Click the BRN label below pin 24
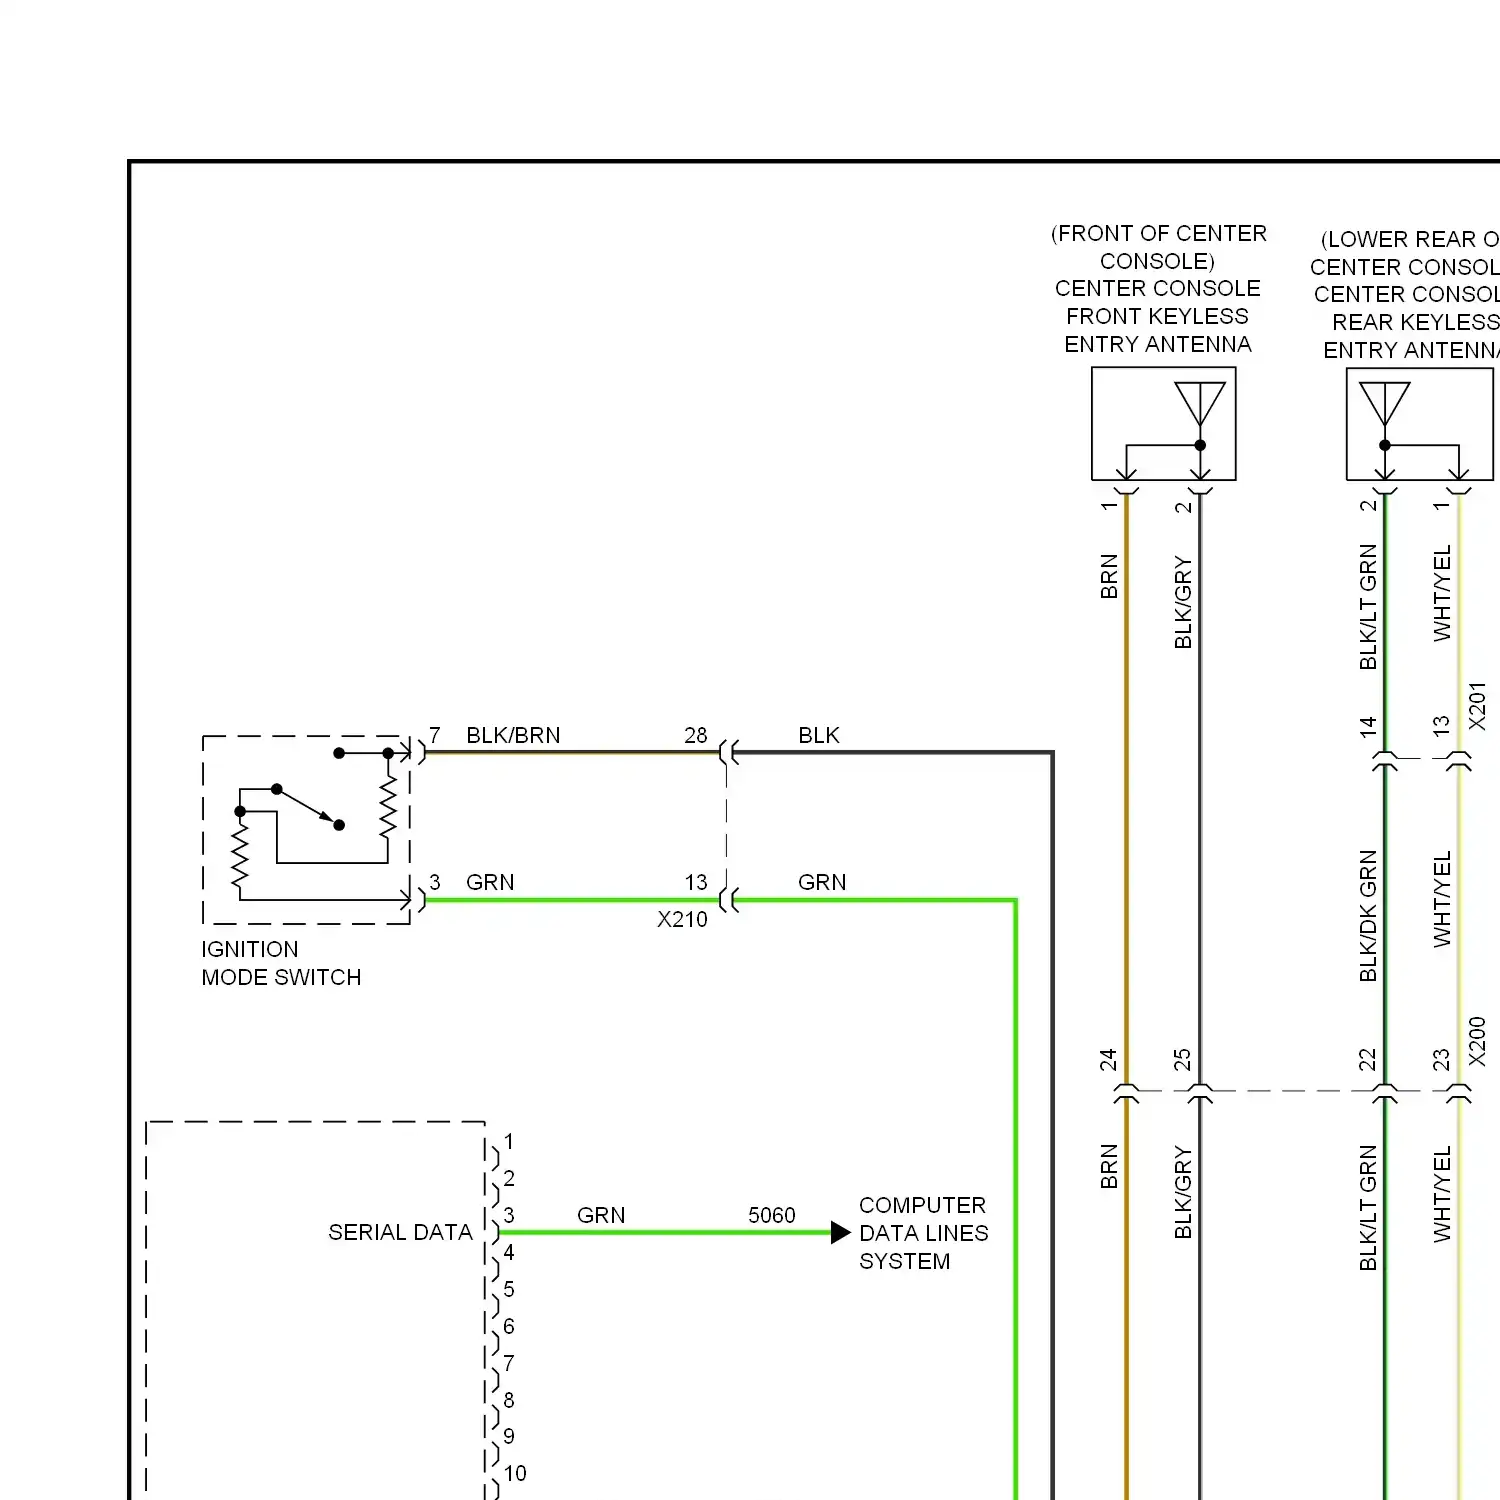 click(1108, 1166)
